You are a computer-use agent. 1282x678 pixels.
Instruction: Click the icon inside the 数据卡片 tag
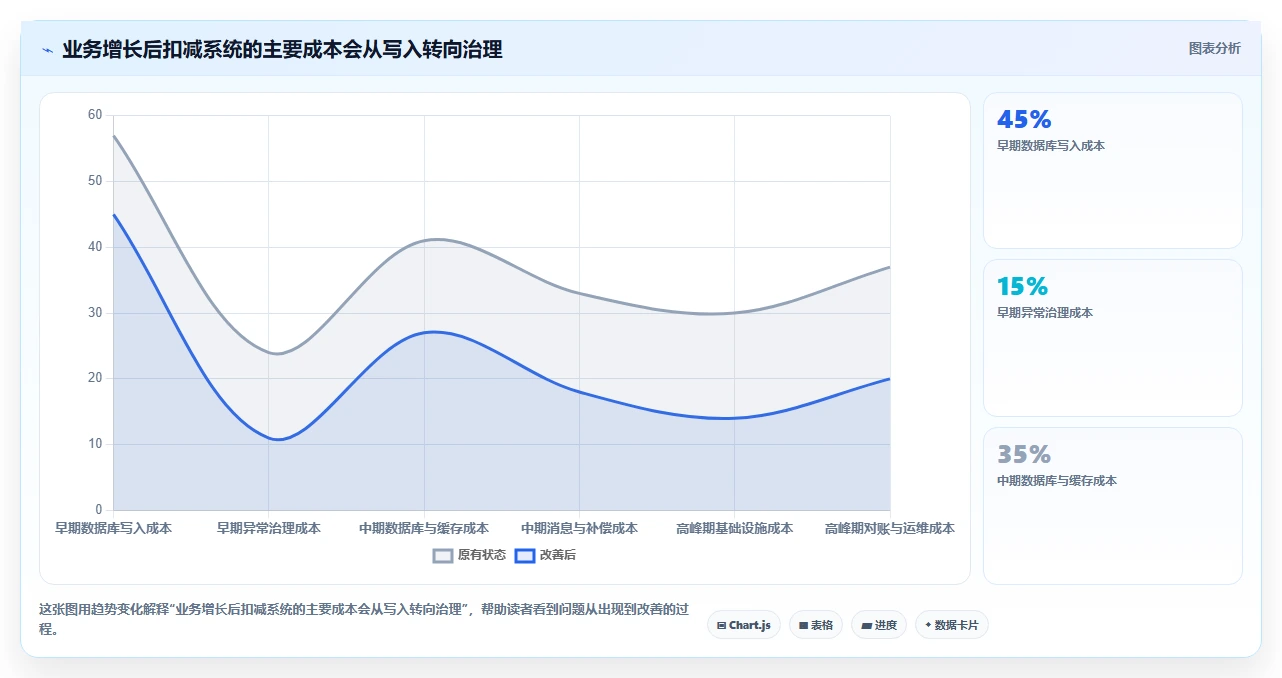tap(928, 625)
